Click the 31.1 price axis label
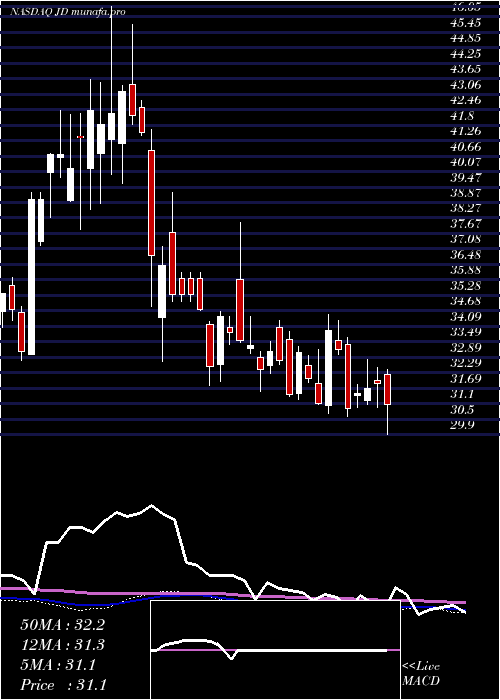Image resolution: width=500 pixels, height=700 pixels. click(464, 394)
